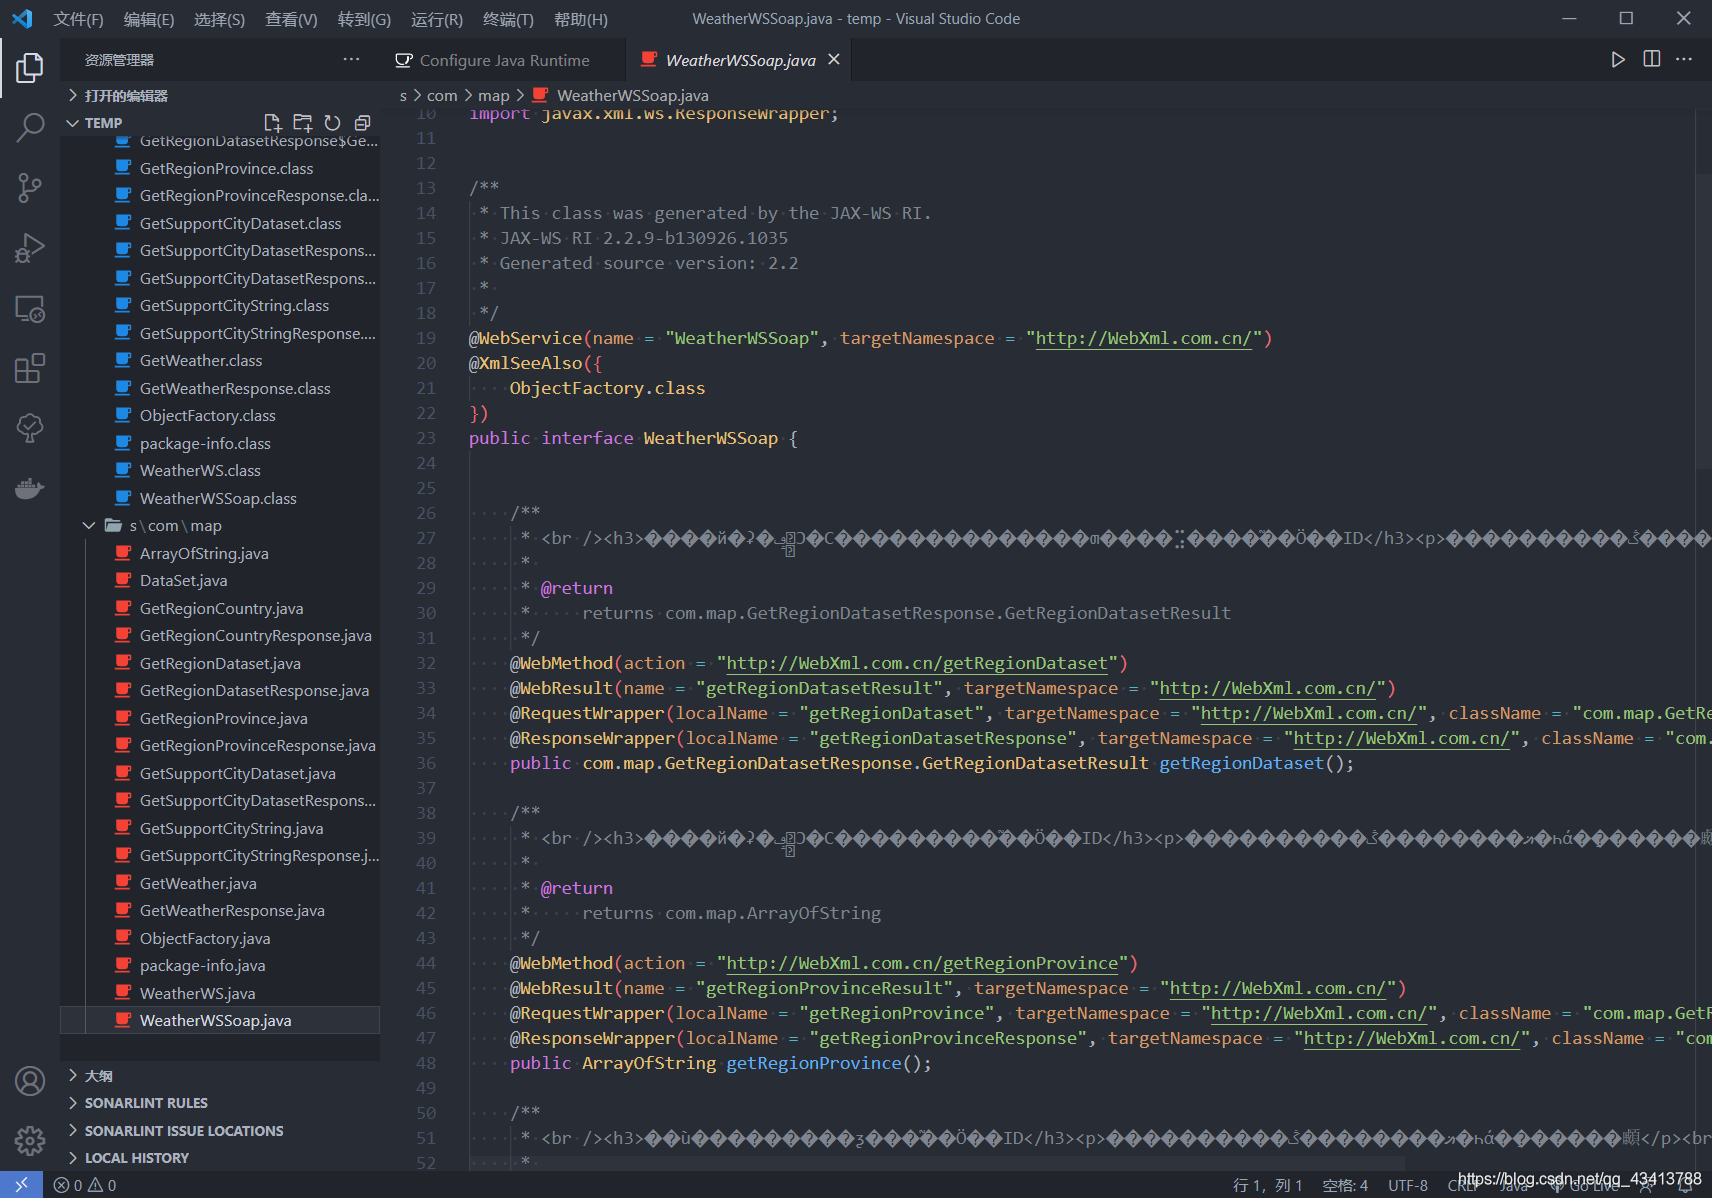Open the Remote Explorer view

[x=30, y=309]
